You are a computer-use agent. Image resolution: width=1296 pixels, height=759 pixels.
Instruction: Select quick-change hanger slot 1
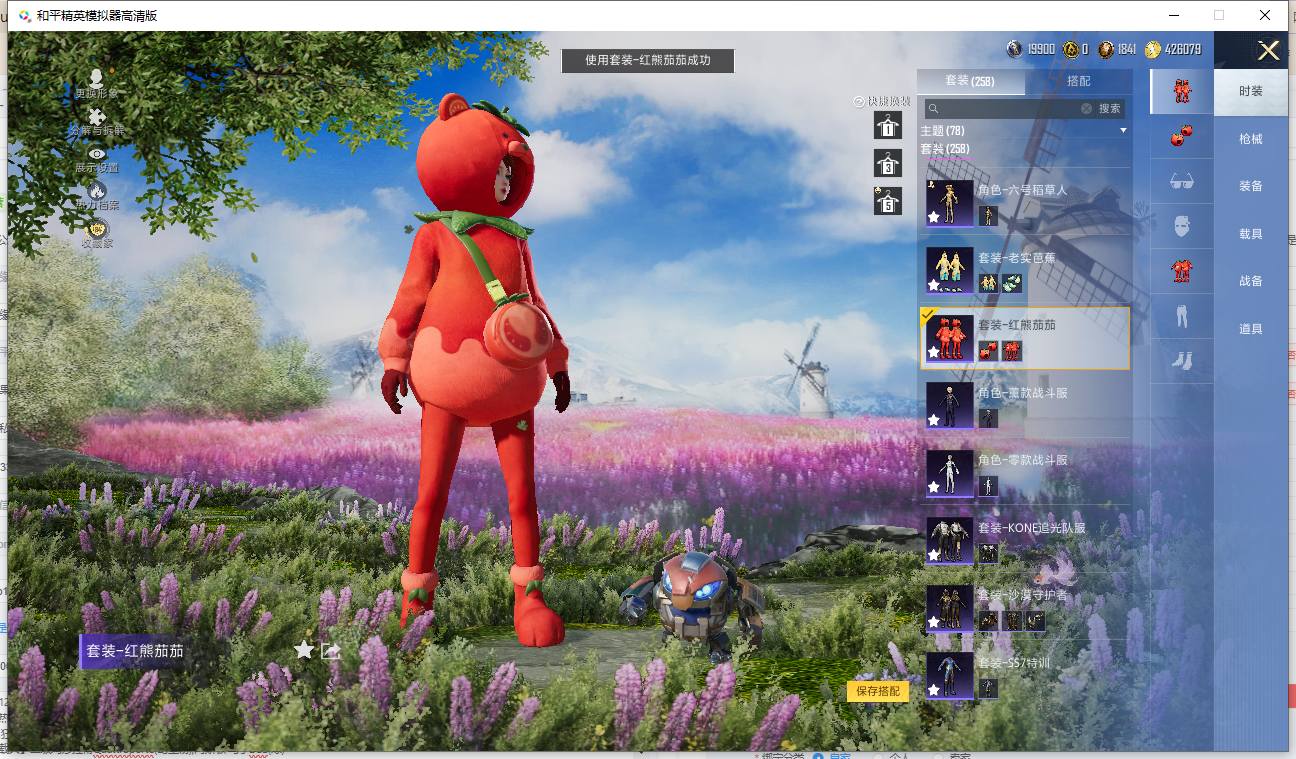[888, 125]
